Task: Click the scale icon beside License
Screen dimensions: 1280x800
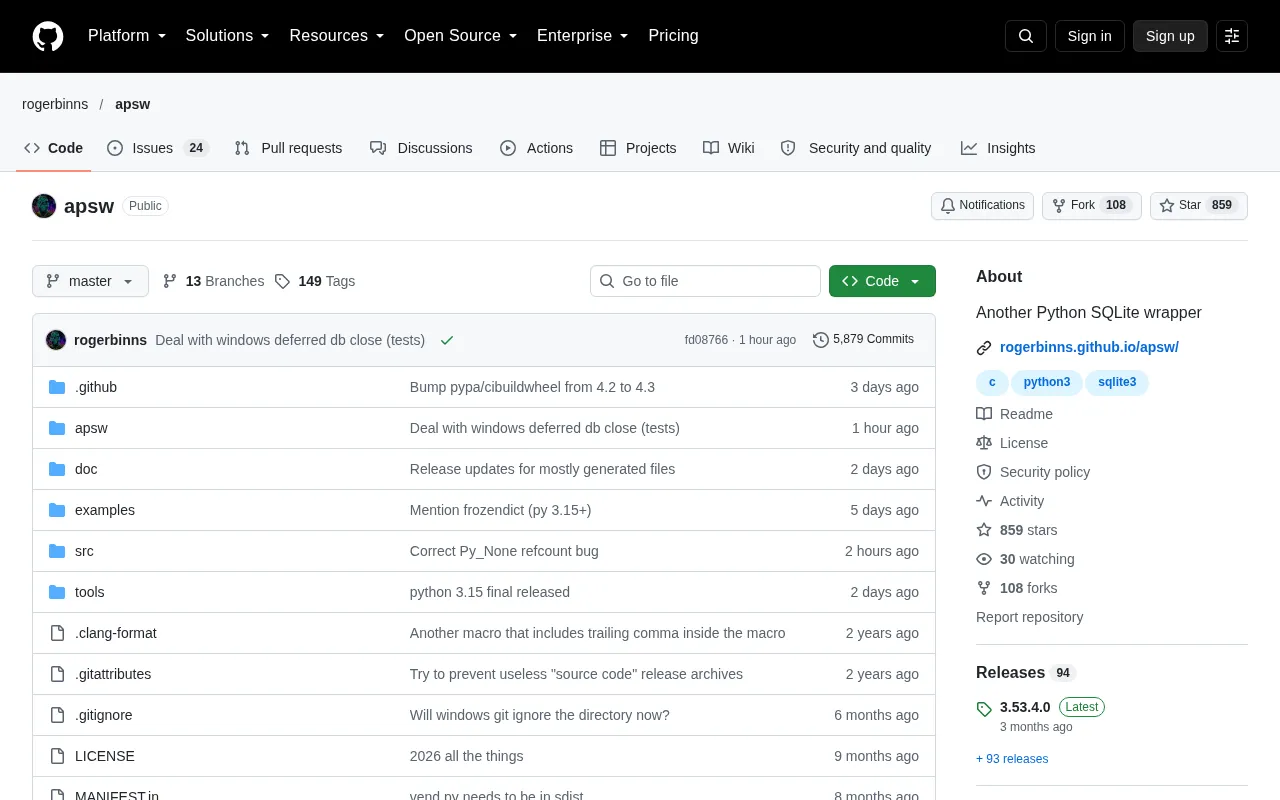Action: (x=984, y=443)
